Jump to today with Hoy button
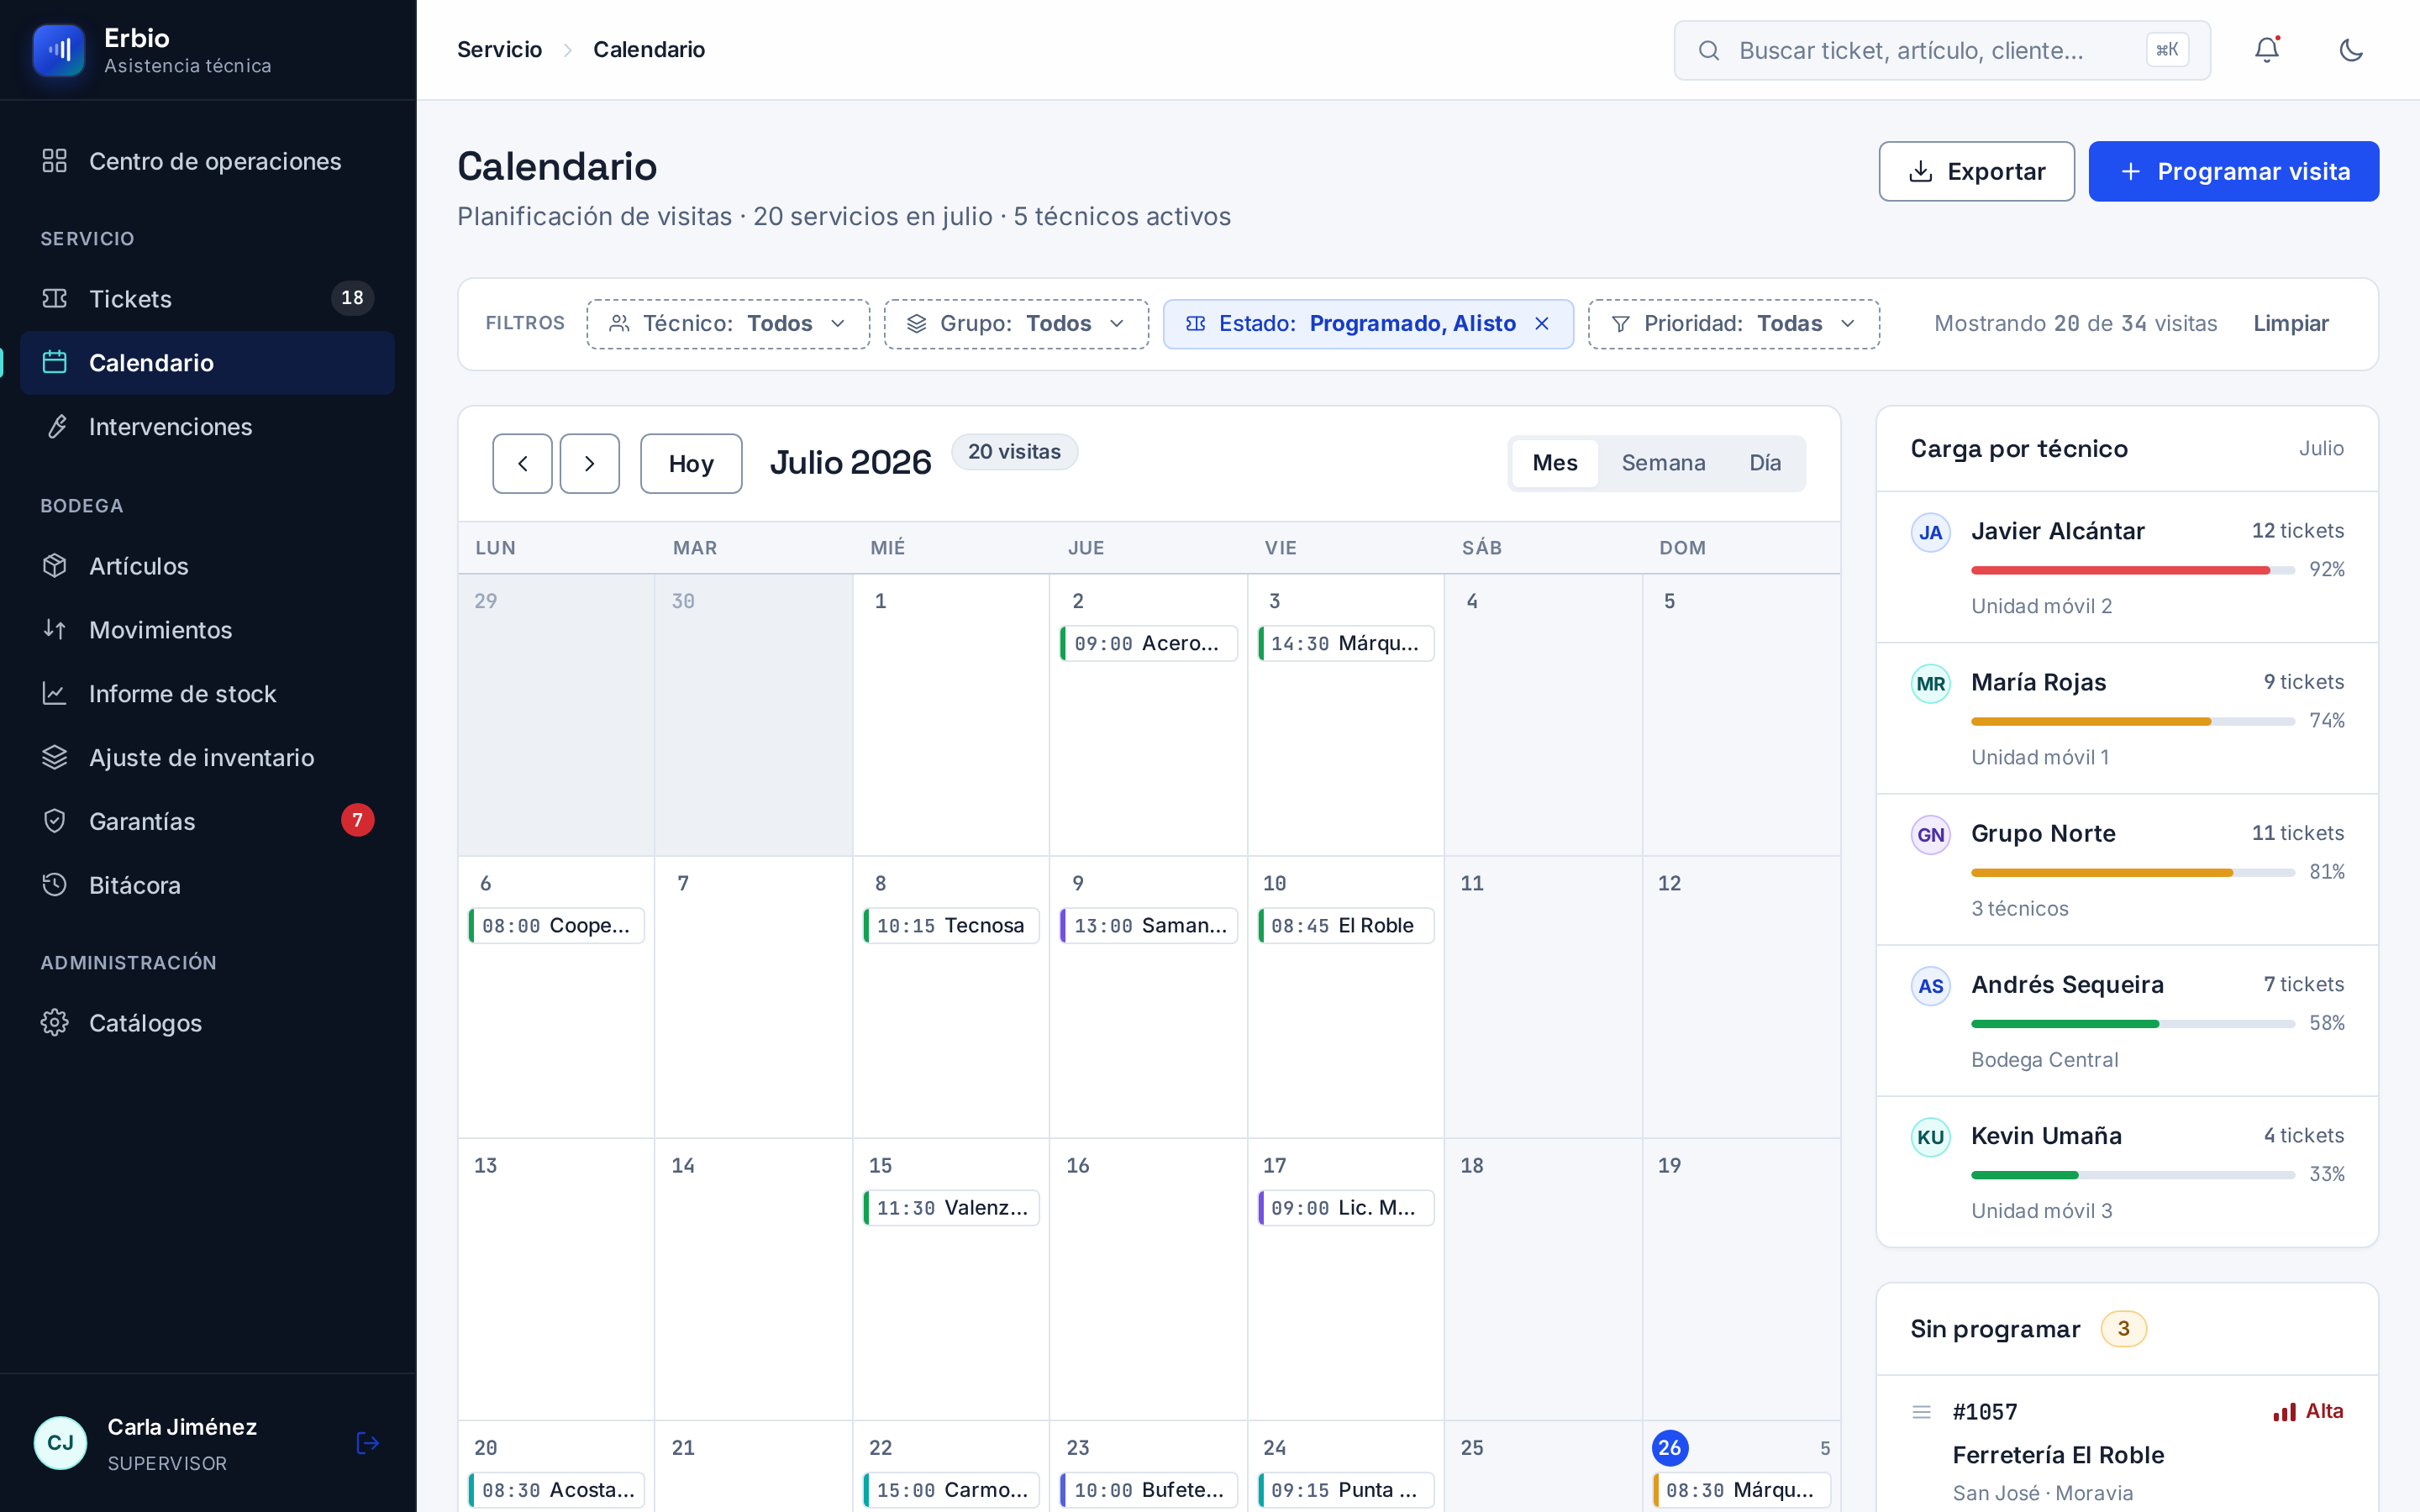This screenshot has width=2420, height=1512. click(691, 463)
